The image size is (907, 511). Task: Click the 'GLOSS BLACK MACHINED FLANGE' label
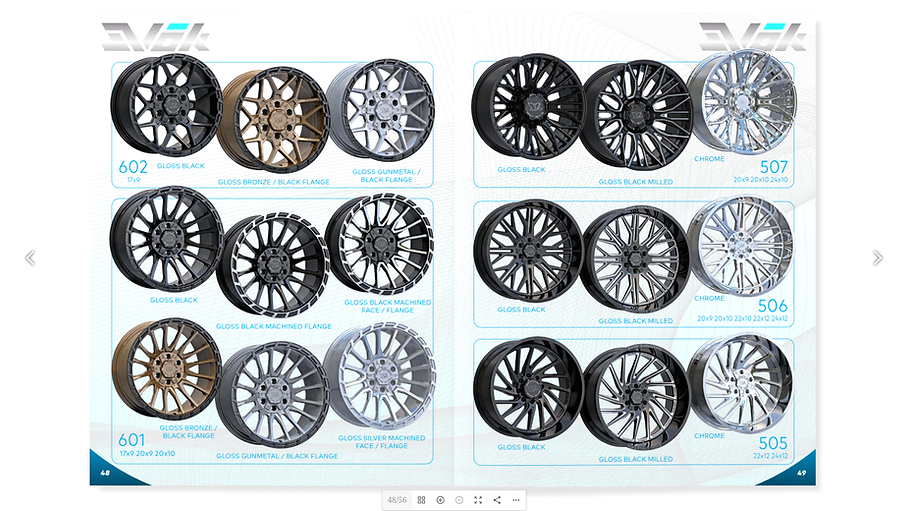pyautogui.click(x=274, y=326)
